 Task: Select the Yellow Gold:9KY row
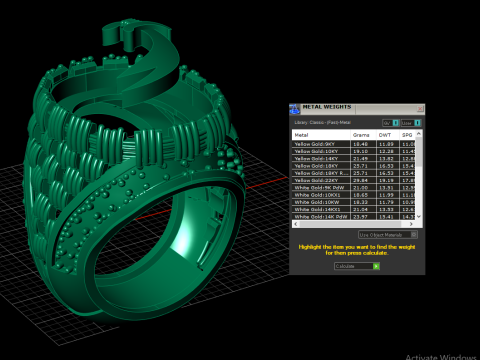click(x=354, y=144)
